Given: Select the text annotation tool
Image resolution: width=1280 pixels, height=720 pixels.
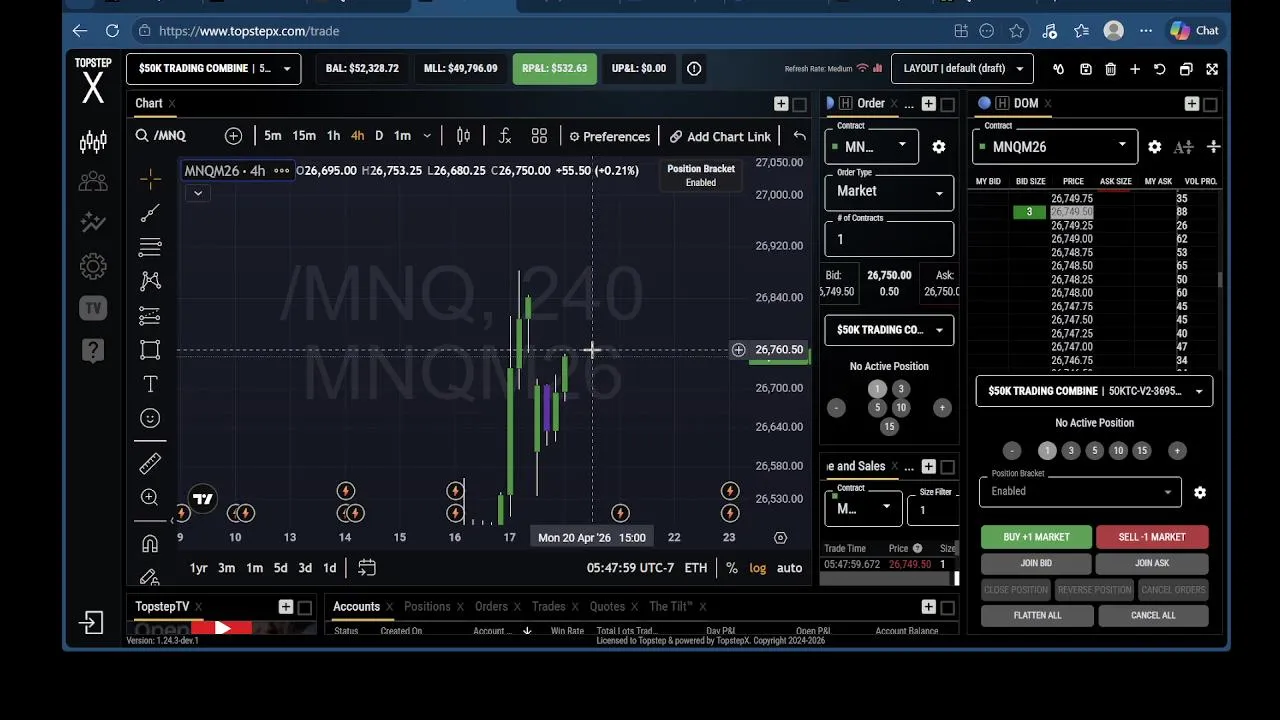Looking at the screenshot, I should click(x=150, y=384).
